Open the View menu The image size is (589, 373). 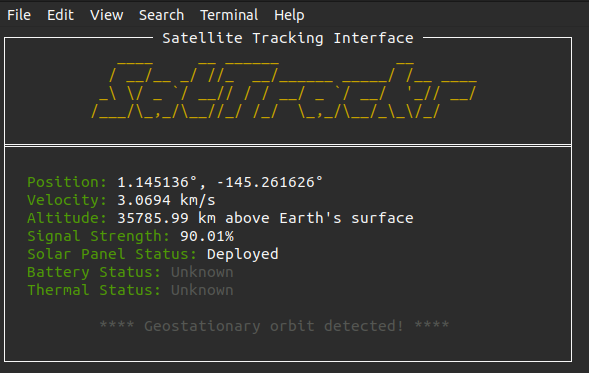pyautogui.click(x=106, y=15)
